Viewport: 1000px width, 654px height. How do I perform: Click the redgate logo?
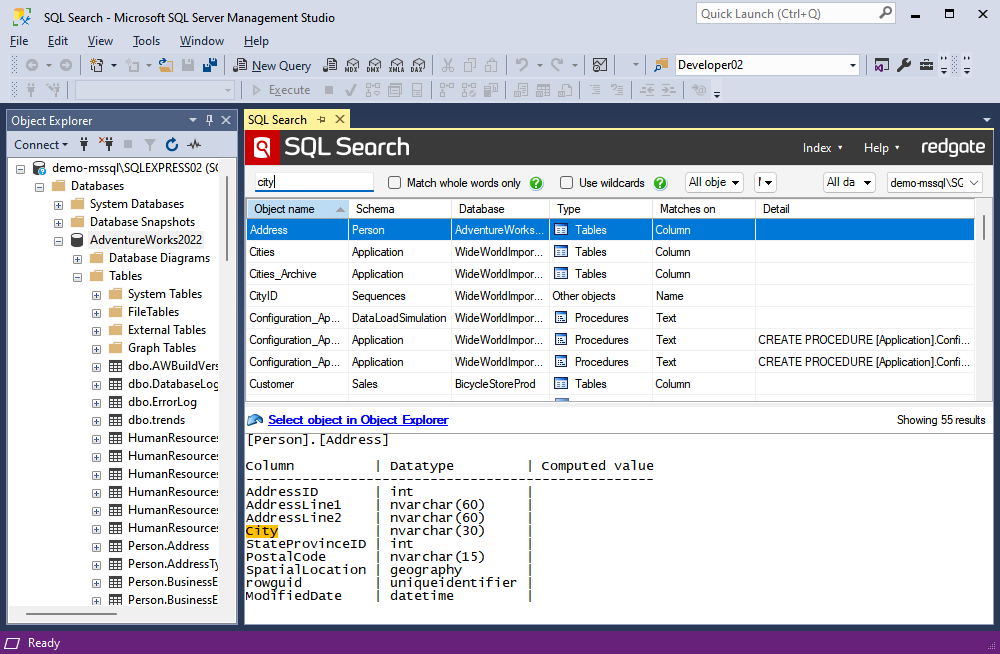953,147
